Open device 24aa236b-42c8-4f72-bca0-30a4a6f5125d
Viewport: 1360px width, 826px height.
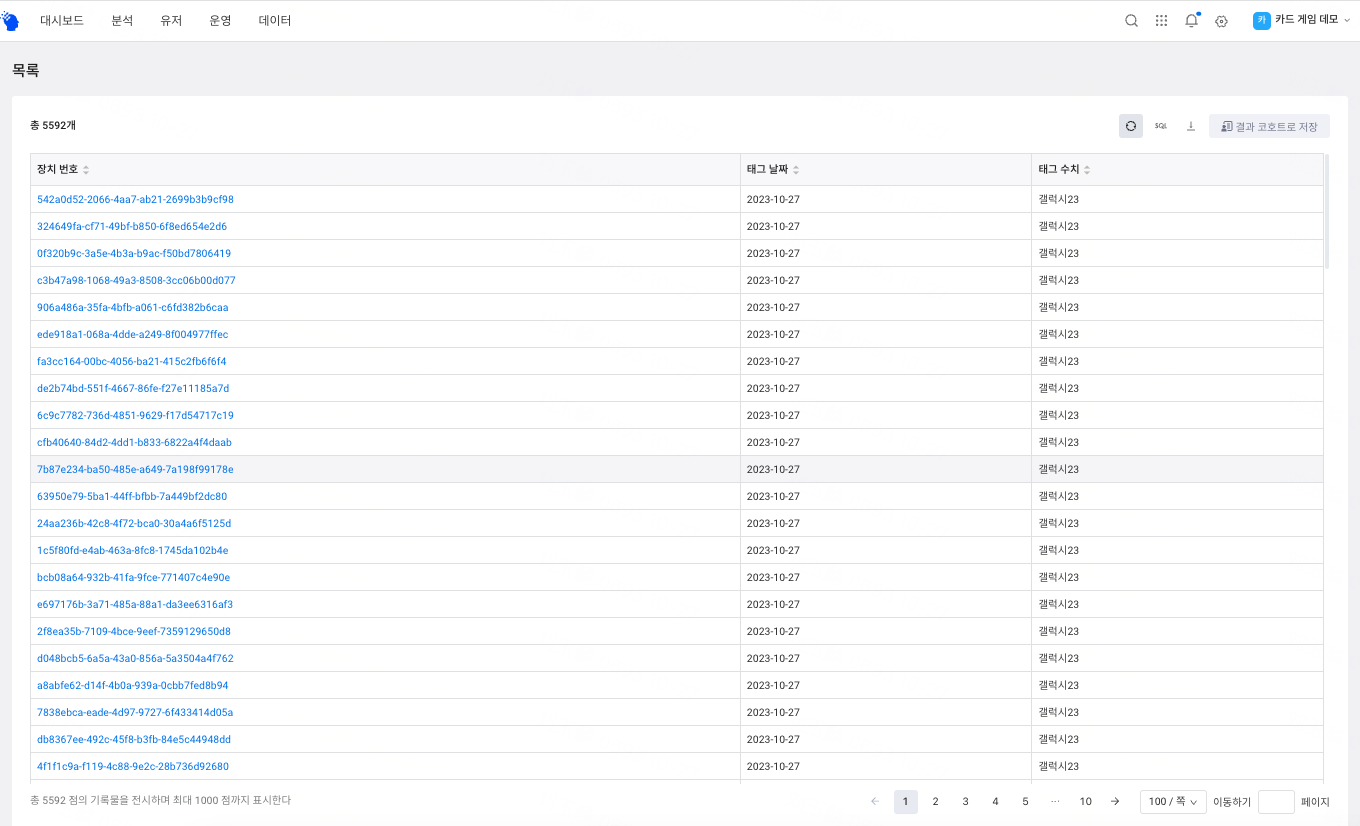click(134, 523)
